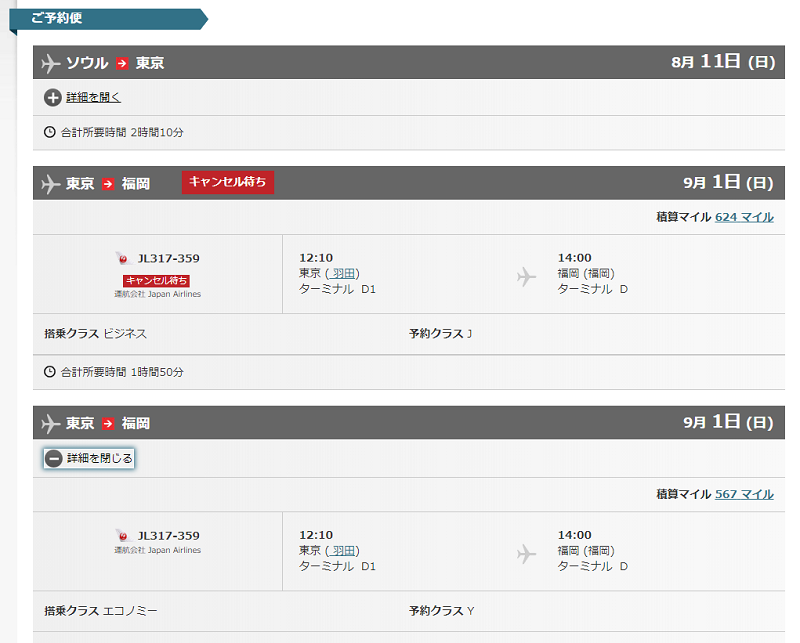Click the 予約クラス Y text
This screenshot has height=643, width=800.
[x=441, y=611]
